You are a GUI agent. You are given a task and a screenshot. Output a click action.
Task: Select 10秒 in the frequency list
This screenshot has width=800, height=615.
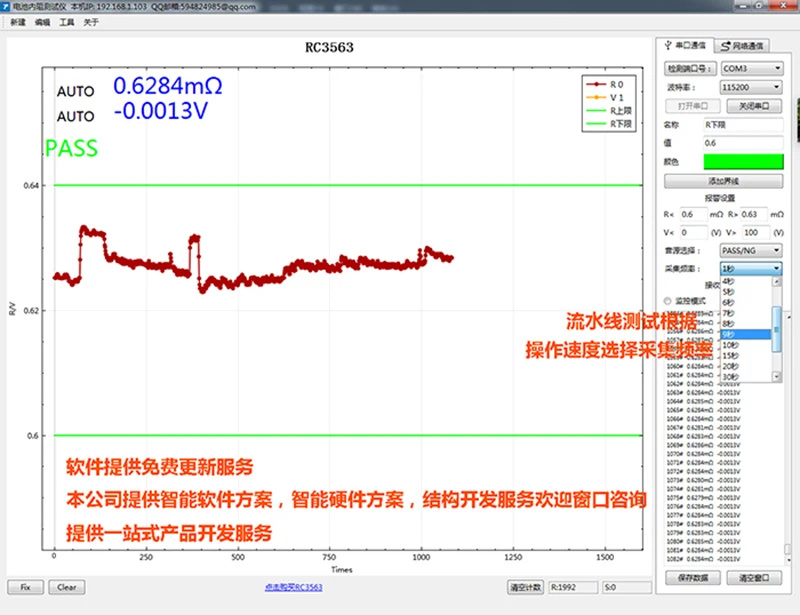pyautogui.click(x=745, y=346)
